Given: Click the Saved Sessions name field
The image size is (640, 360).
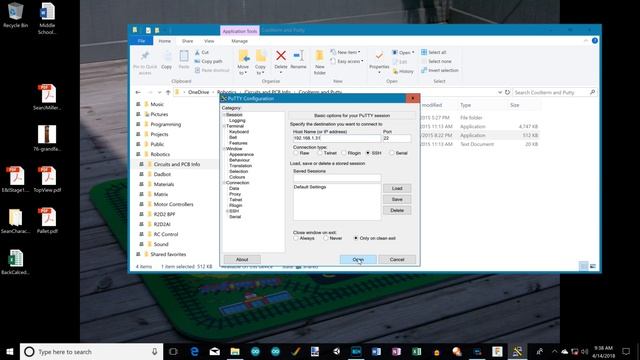Looking at the screenshot, I should (x=337, y=178).
